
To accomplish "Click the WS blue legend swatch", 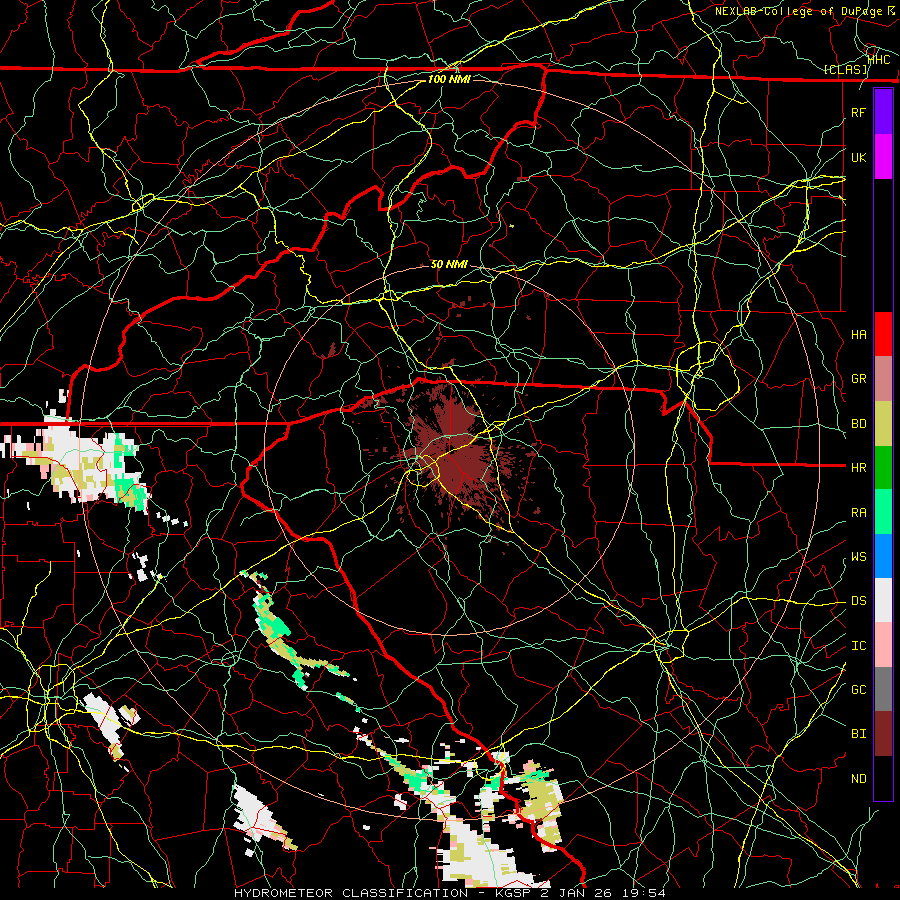I will (x=883, y=556).
